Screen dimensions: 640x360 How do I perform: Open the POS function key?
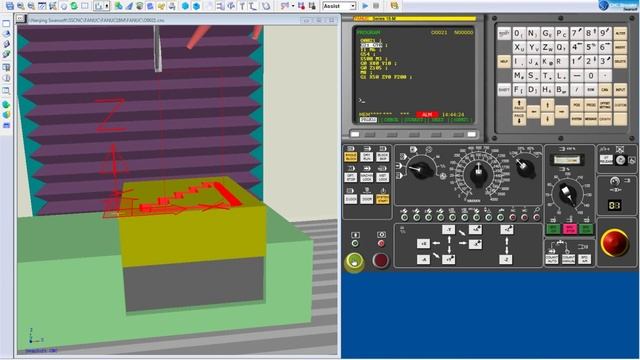(x=576, y=105)
